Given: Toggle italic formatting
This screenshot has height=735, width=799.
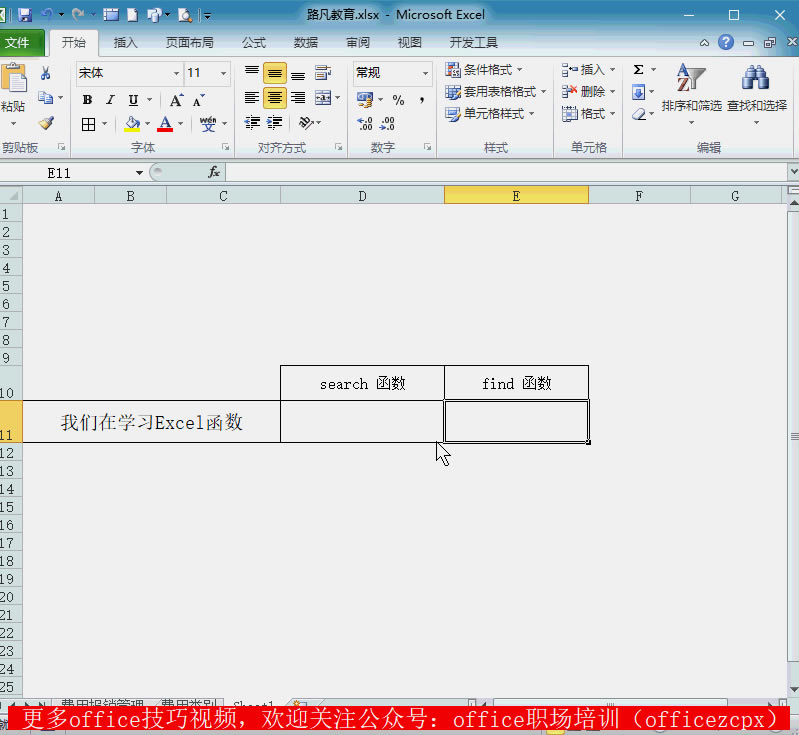Looking at the screenshot, I should [110, 100].
